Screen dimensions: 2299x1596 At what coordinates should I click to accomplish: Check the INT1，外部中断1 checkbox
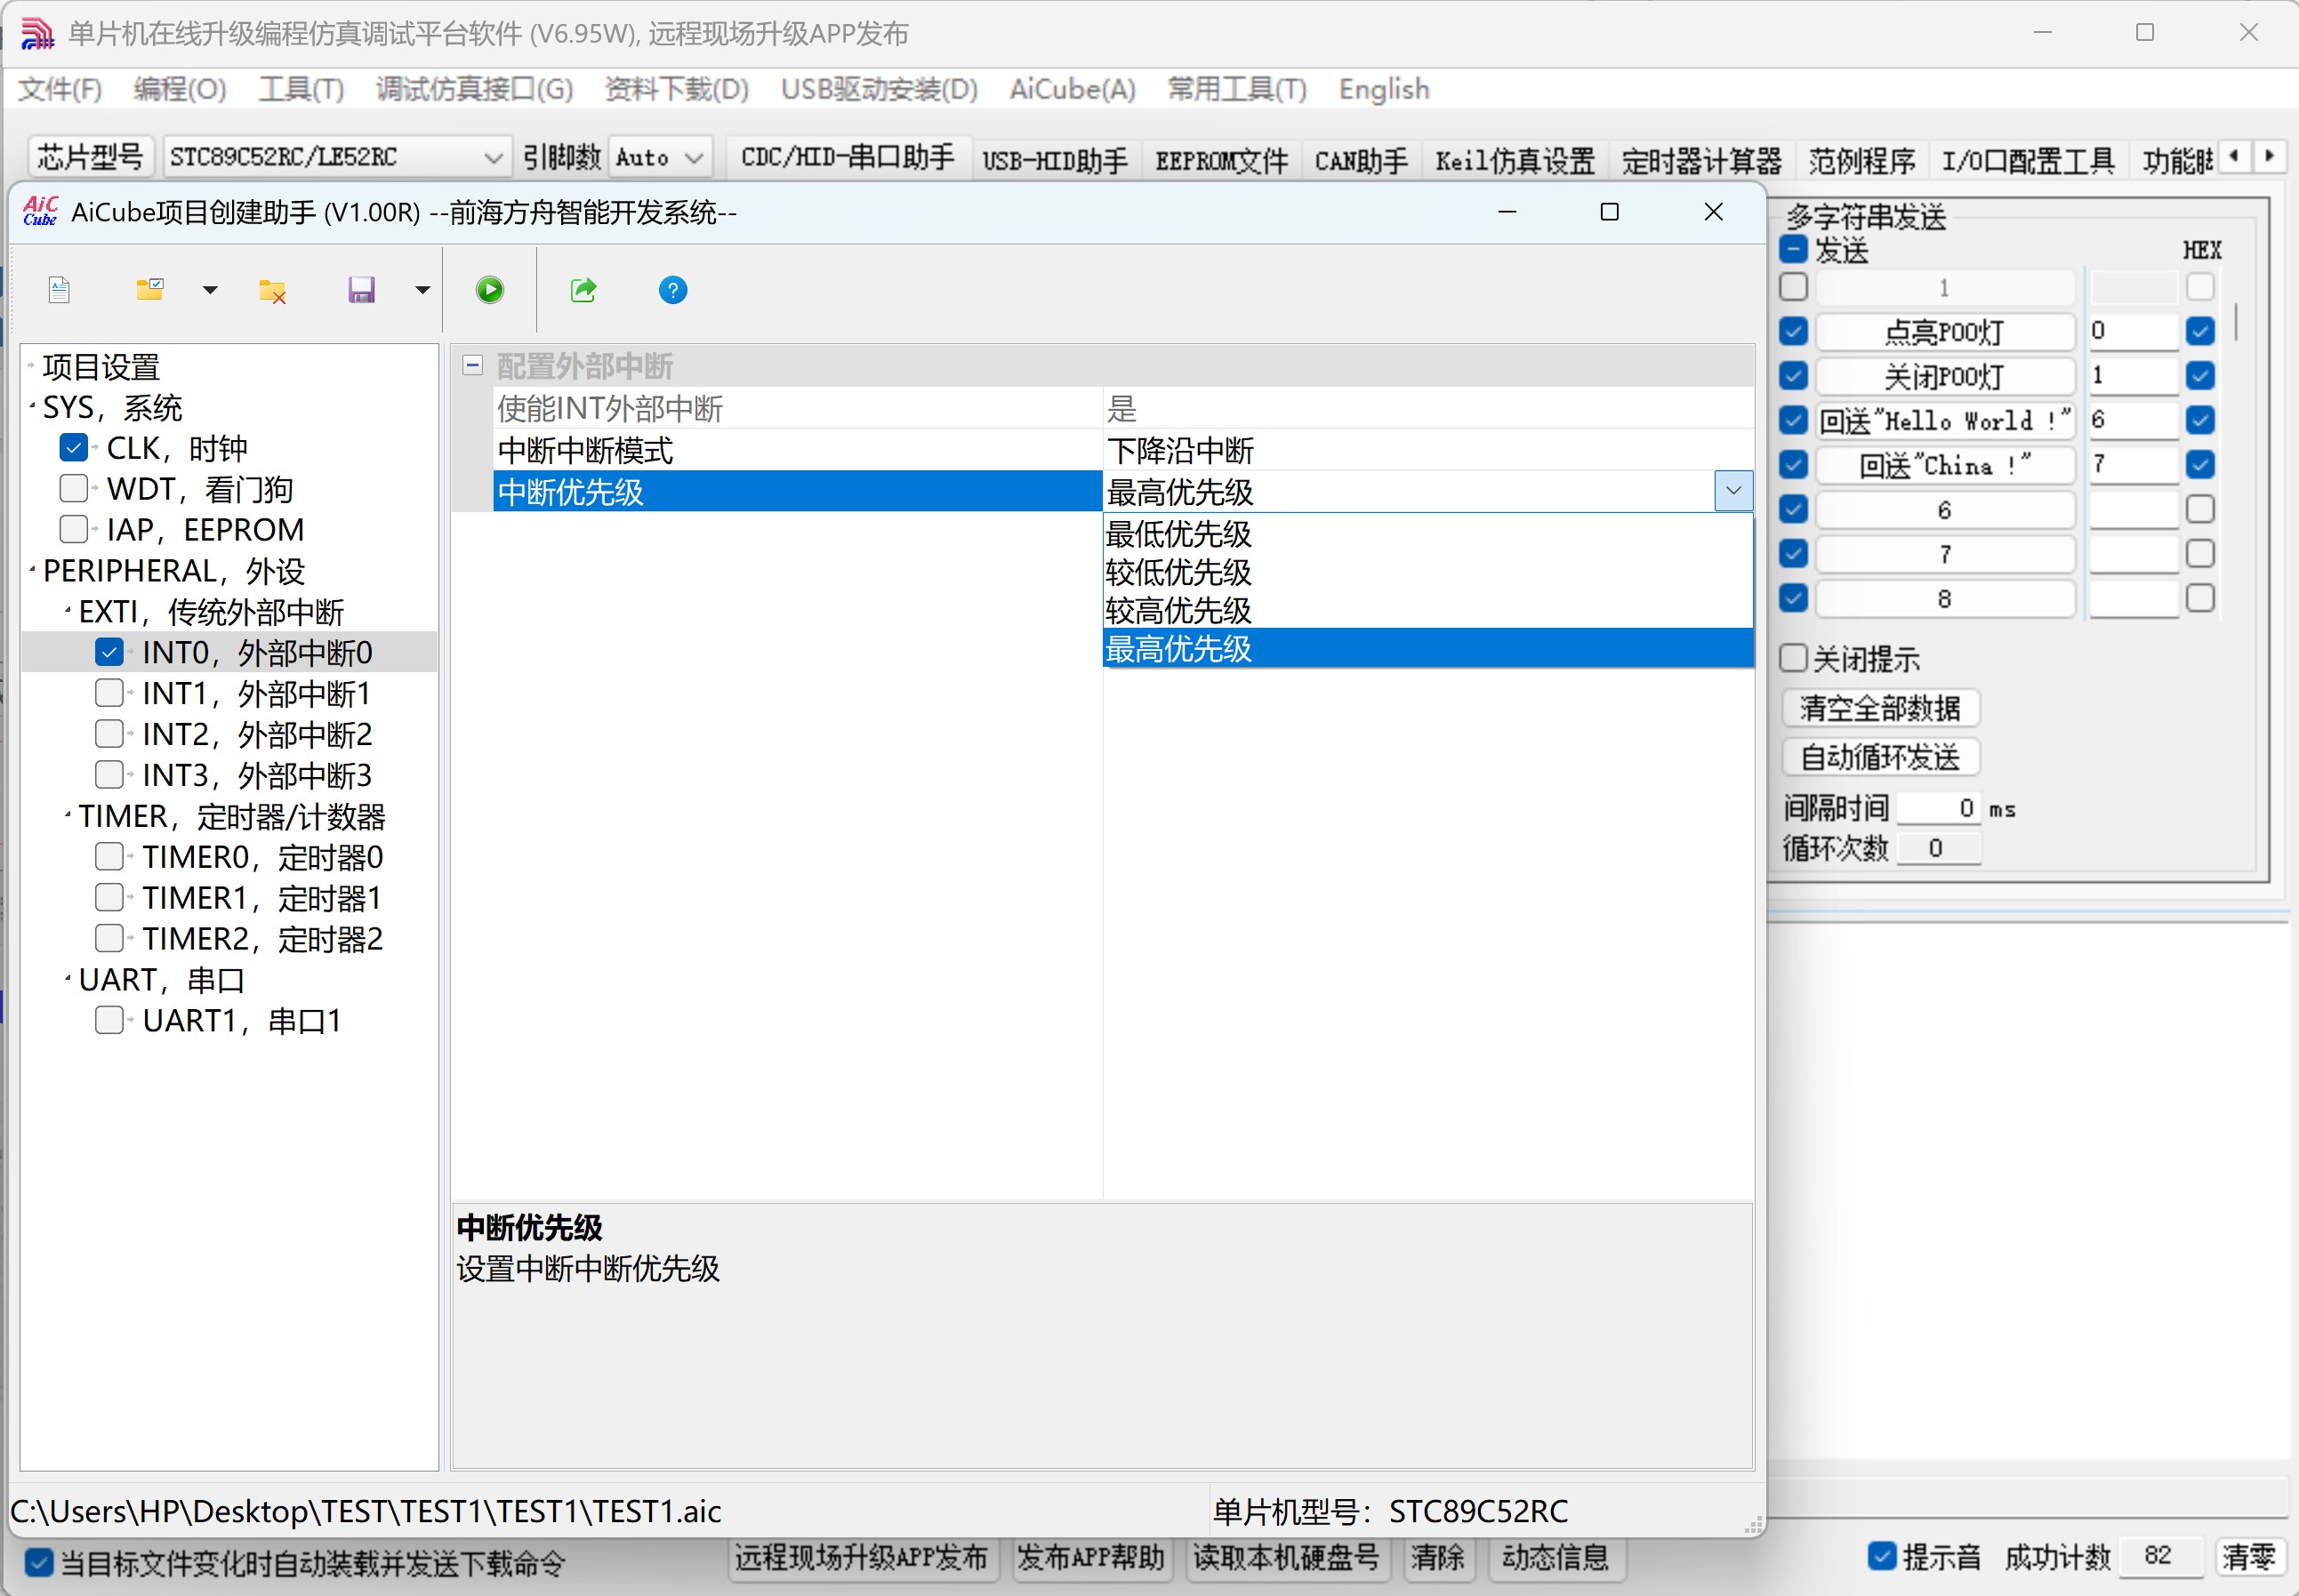click(x=109, y=693)
